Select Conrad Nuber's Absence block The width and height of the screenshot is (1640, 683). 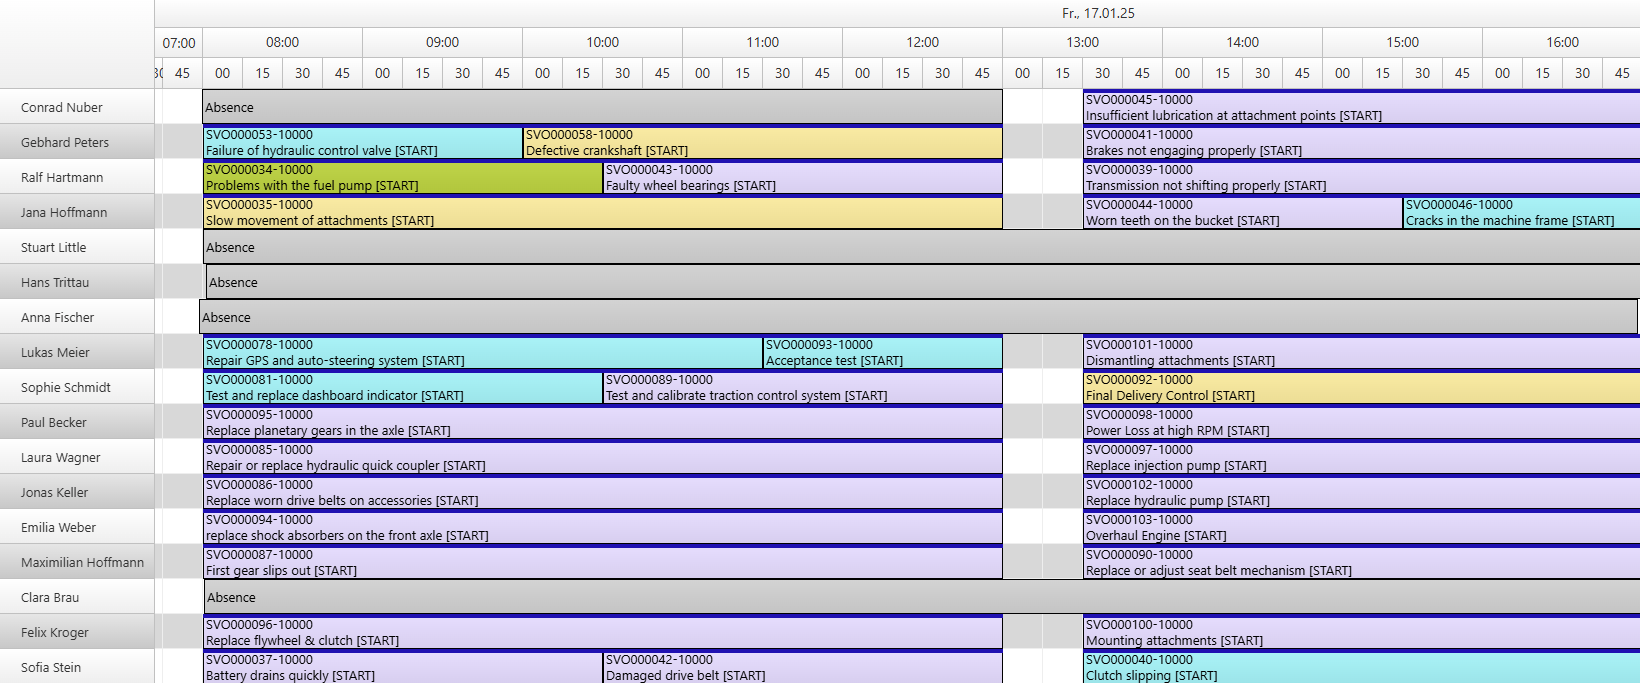click(602, 107)
